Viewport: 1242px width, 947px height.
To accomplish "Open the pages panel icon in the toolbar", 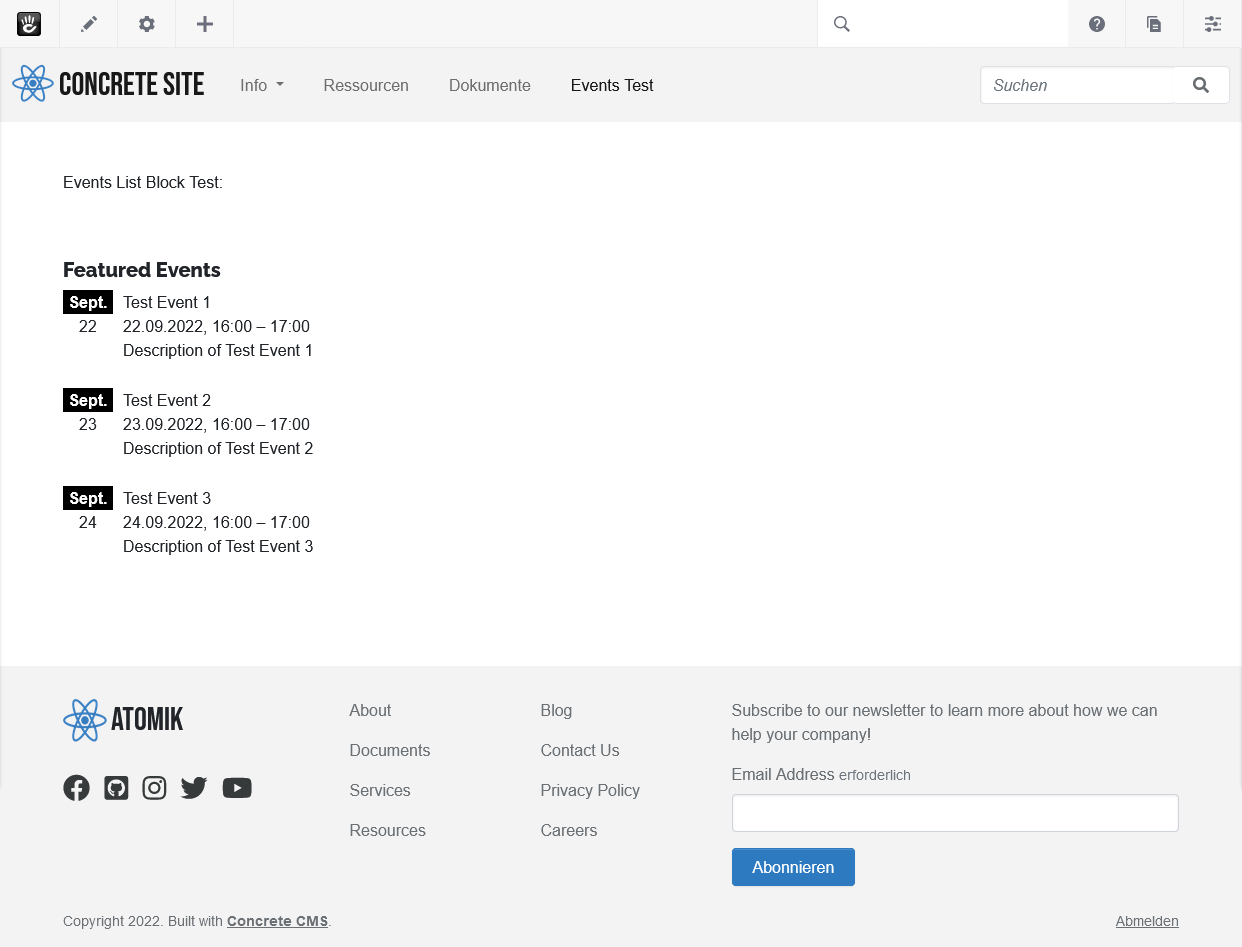I will (1153, 23).
